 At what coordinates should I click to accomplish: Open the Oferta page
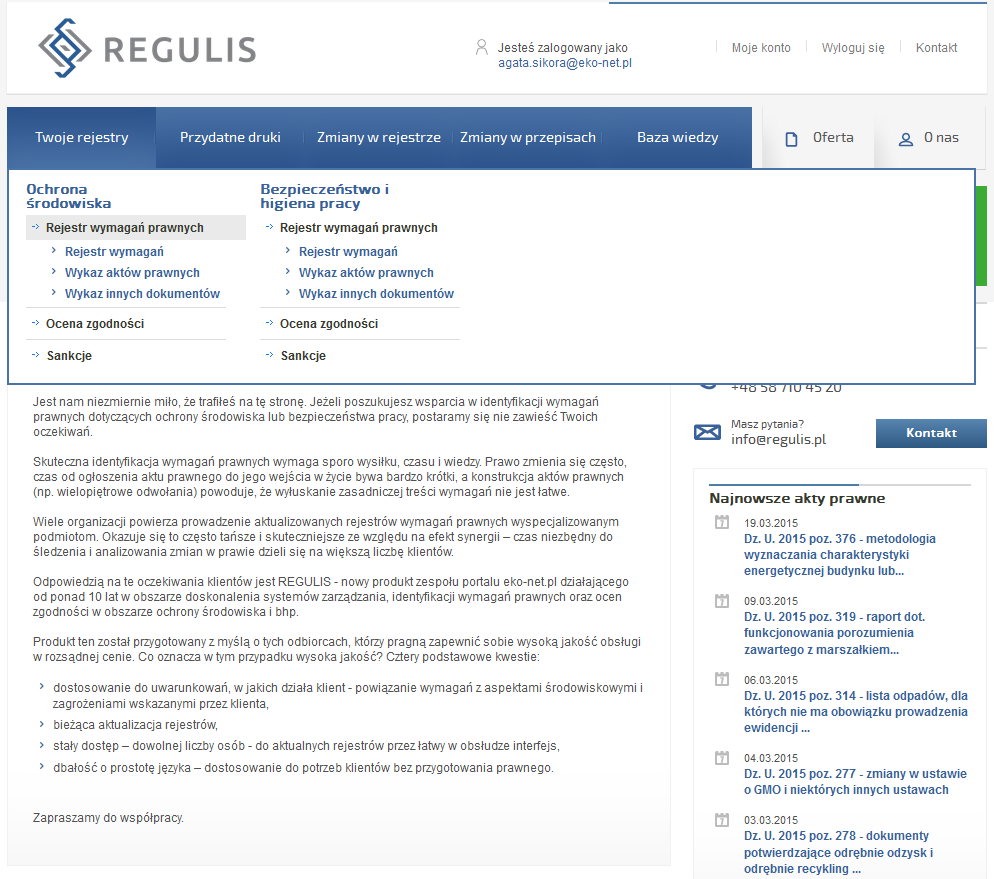coord(819,138)
